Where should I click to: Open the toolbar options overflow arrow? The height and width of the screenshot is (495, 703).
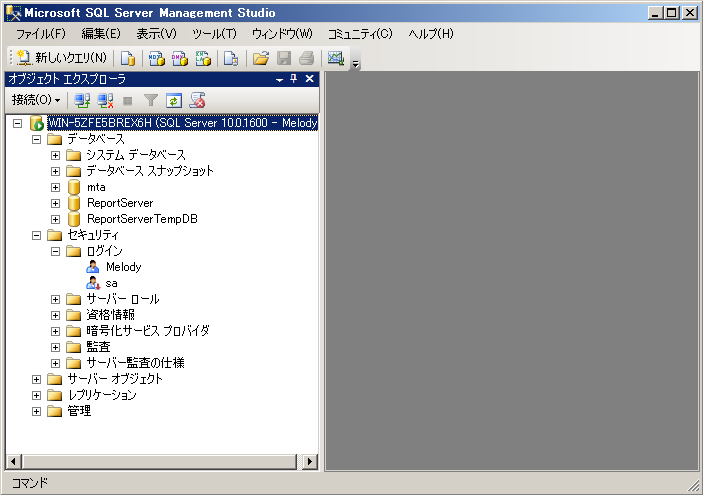356,64
